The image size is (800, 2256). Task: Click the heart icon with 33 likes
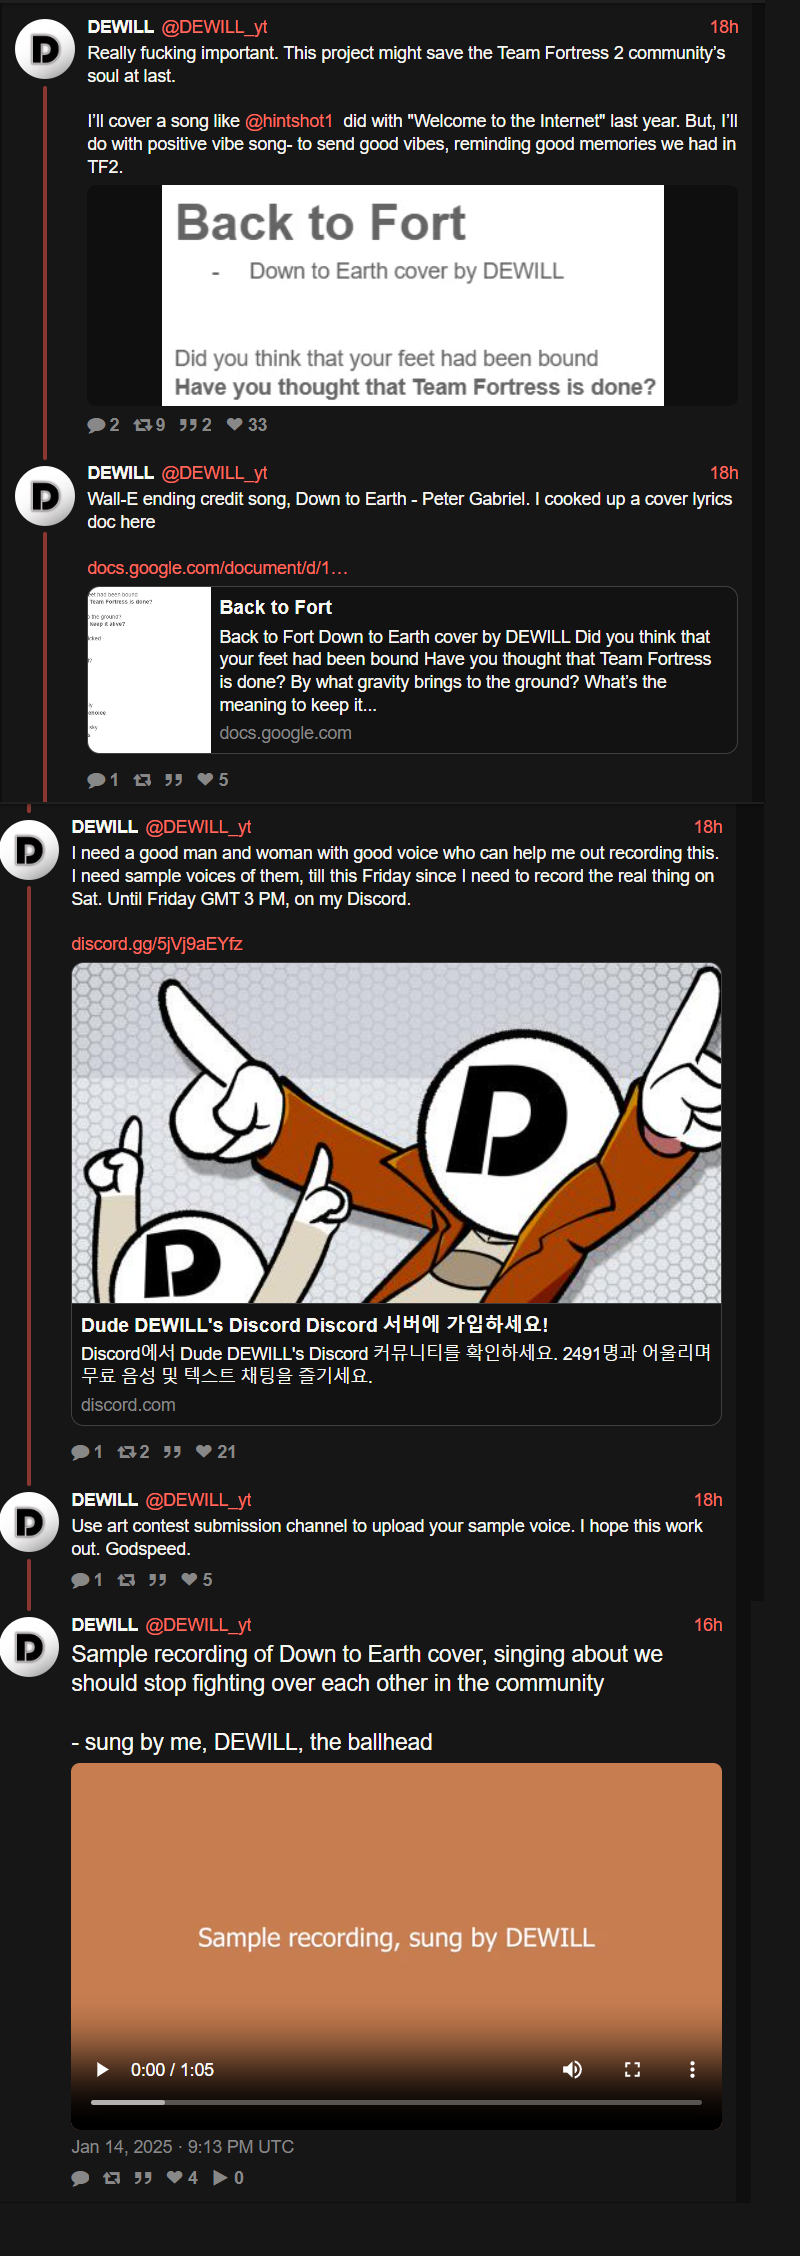tap(235, 425)
